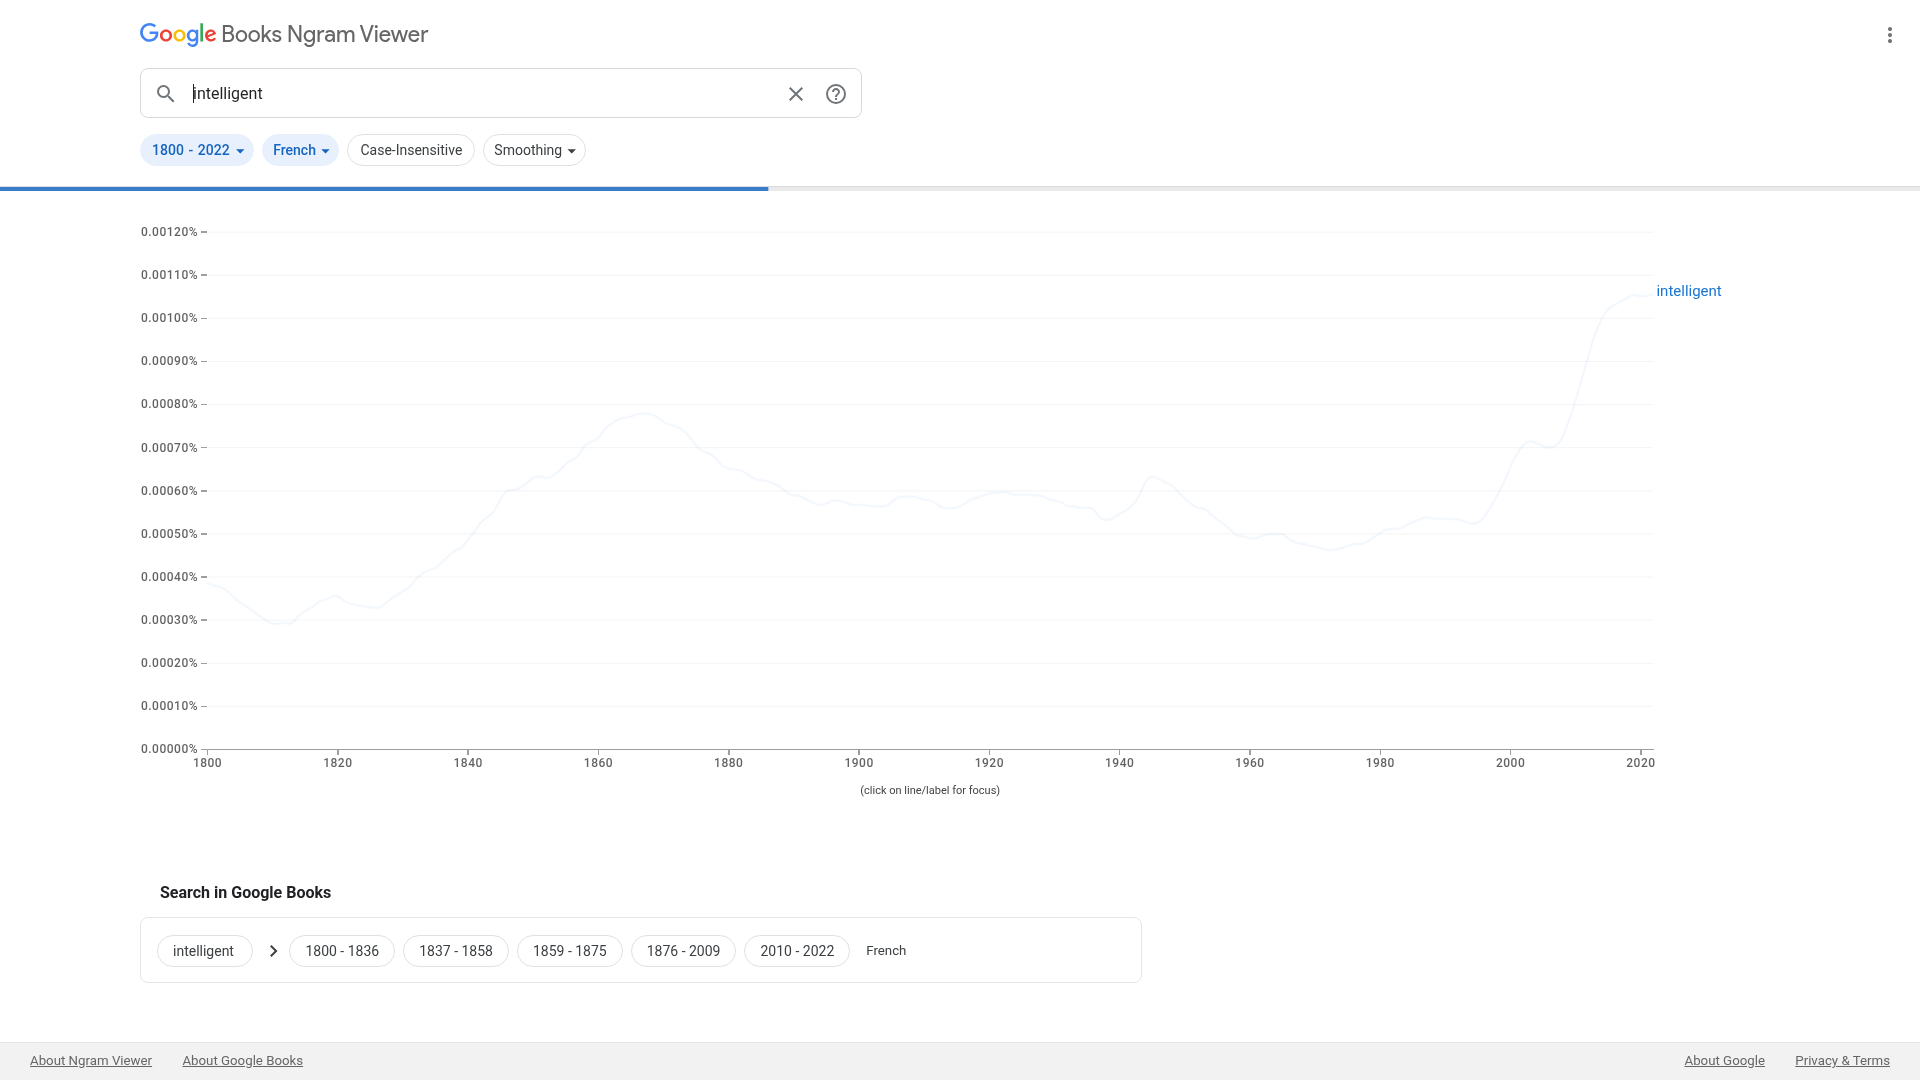Open the 1800 - 2022 year range dropdown
Image resolution: width=1920 pixels, height=1080 pixels.
click(x=197, y=150)
